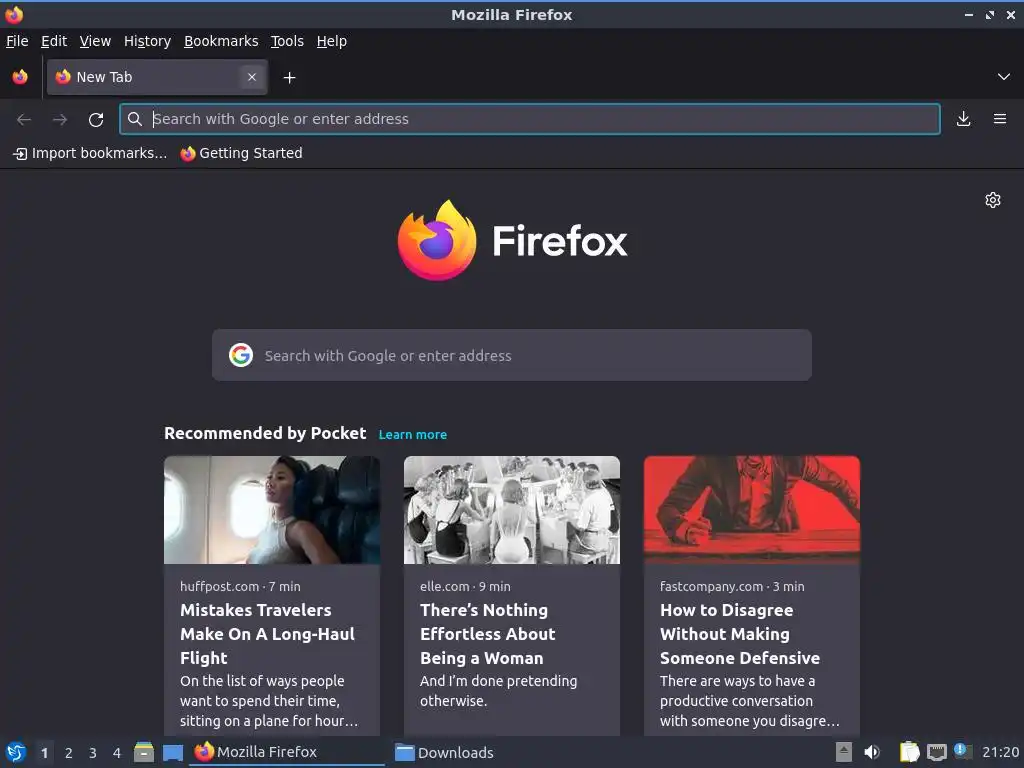Open the Tools menu

(x=287, y=41)
